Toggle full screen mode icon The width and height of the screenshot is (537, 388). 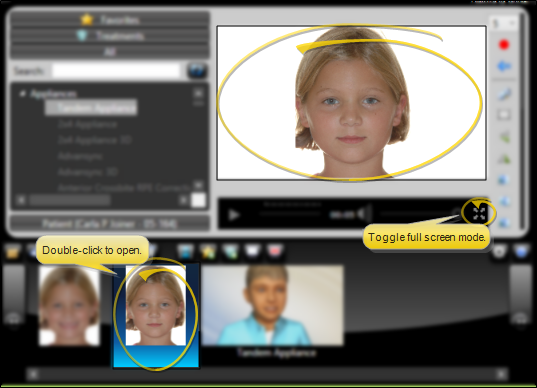pyautogui.click(x=479, y=214)
